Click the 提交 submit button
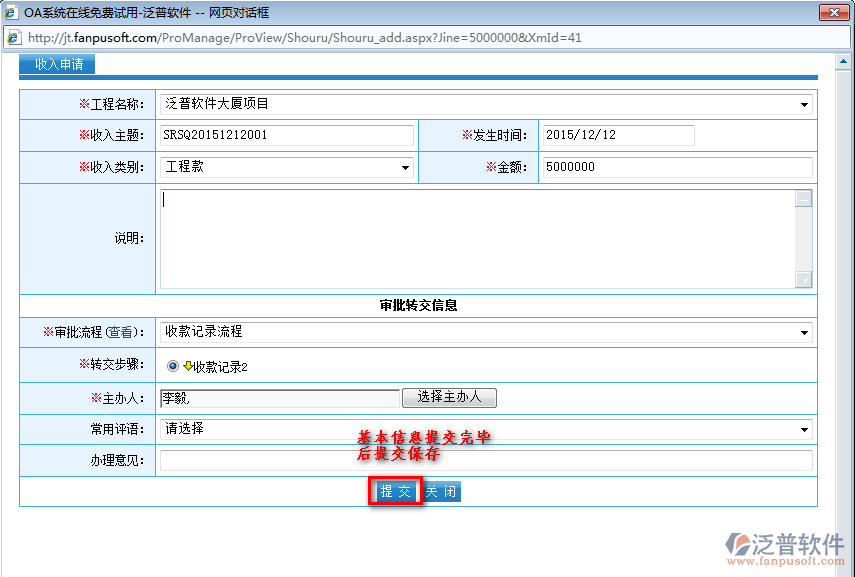Screen dimensions: 855x577 tap(395, 492)
